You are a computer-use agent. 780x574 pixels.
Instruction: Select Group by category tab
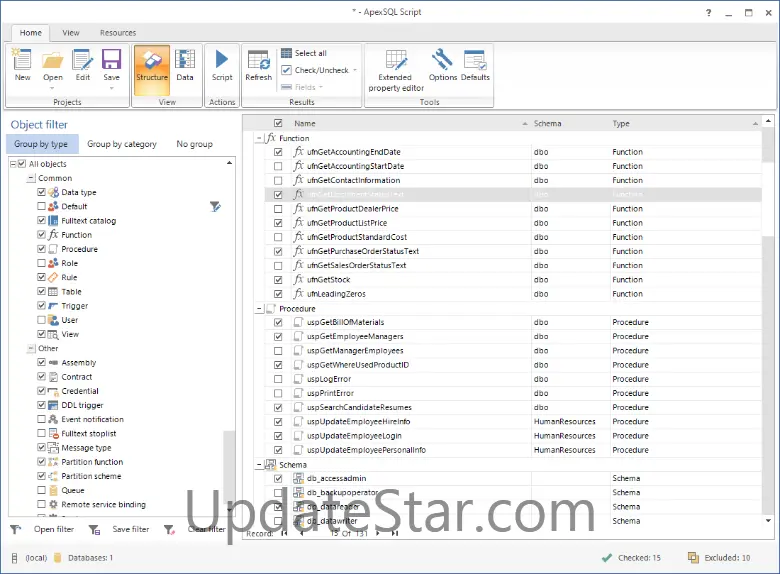122,144
